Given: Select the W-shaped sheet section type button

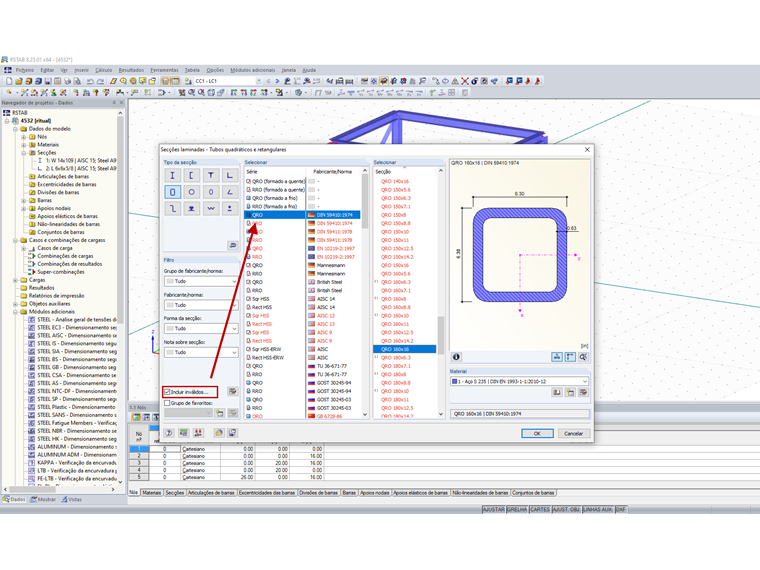Looking at the screenshot, I should [x=211, y=208].
